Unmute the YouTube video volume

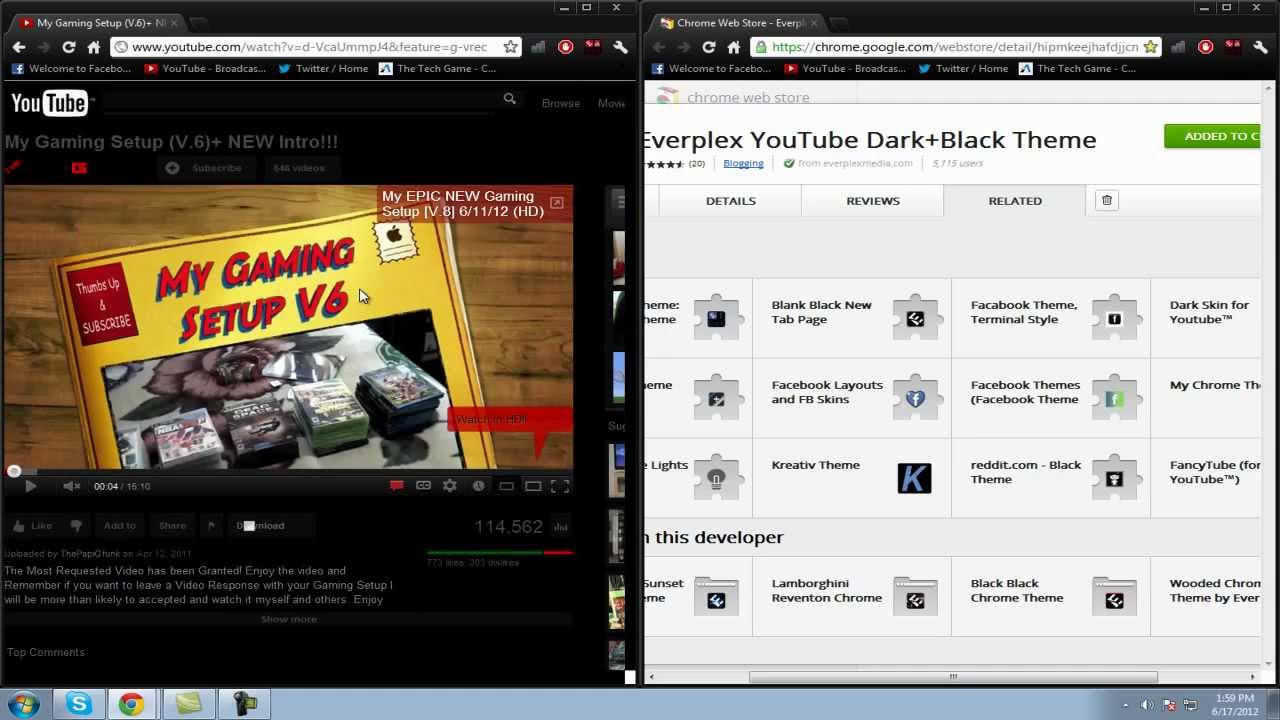(71, 486)
